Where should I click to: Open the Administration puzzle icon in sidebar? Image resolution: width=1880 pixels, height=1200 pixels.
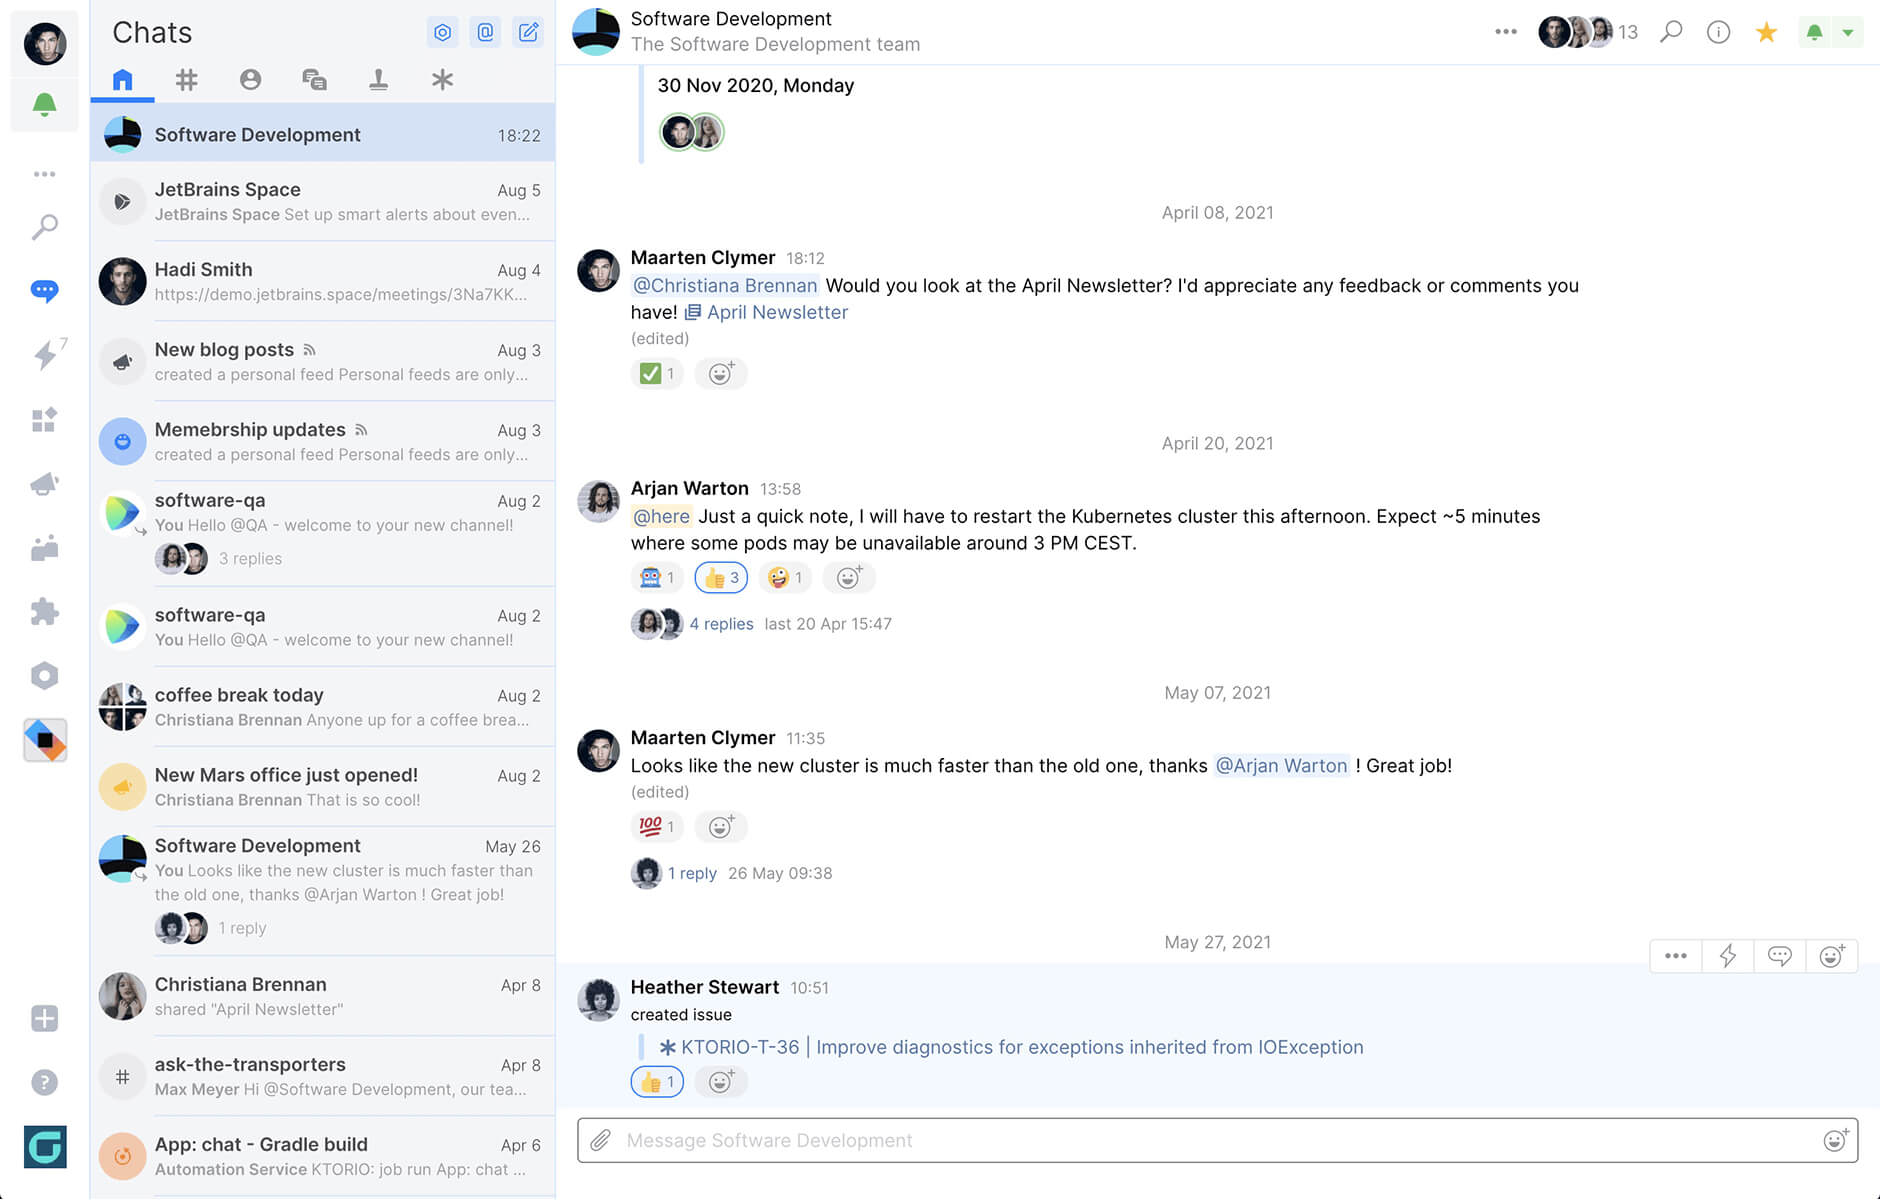44,611
